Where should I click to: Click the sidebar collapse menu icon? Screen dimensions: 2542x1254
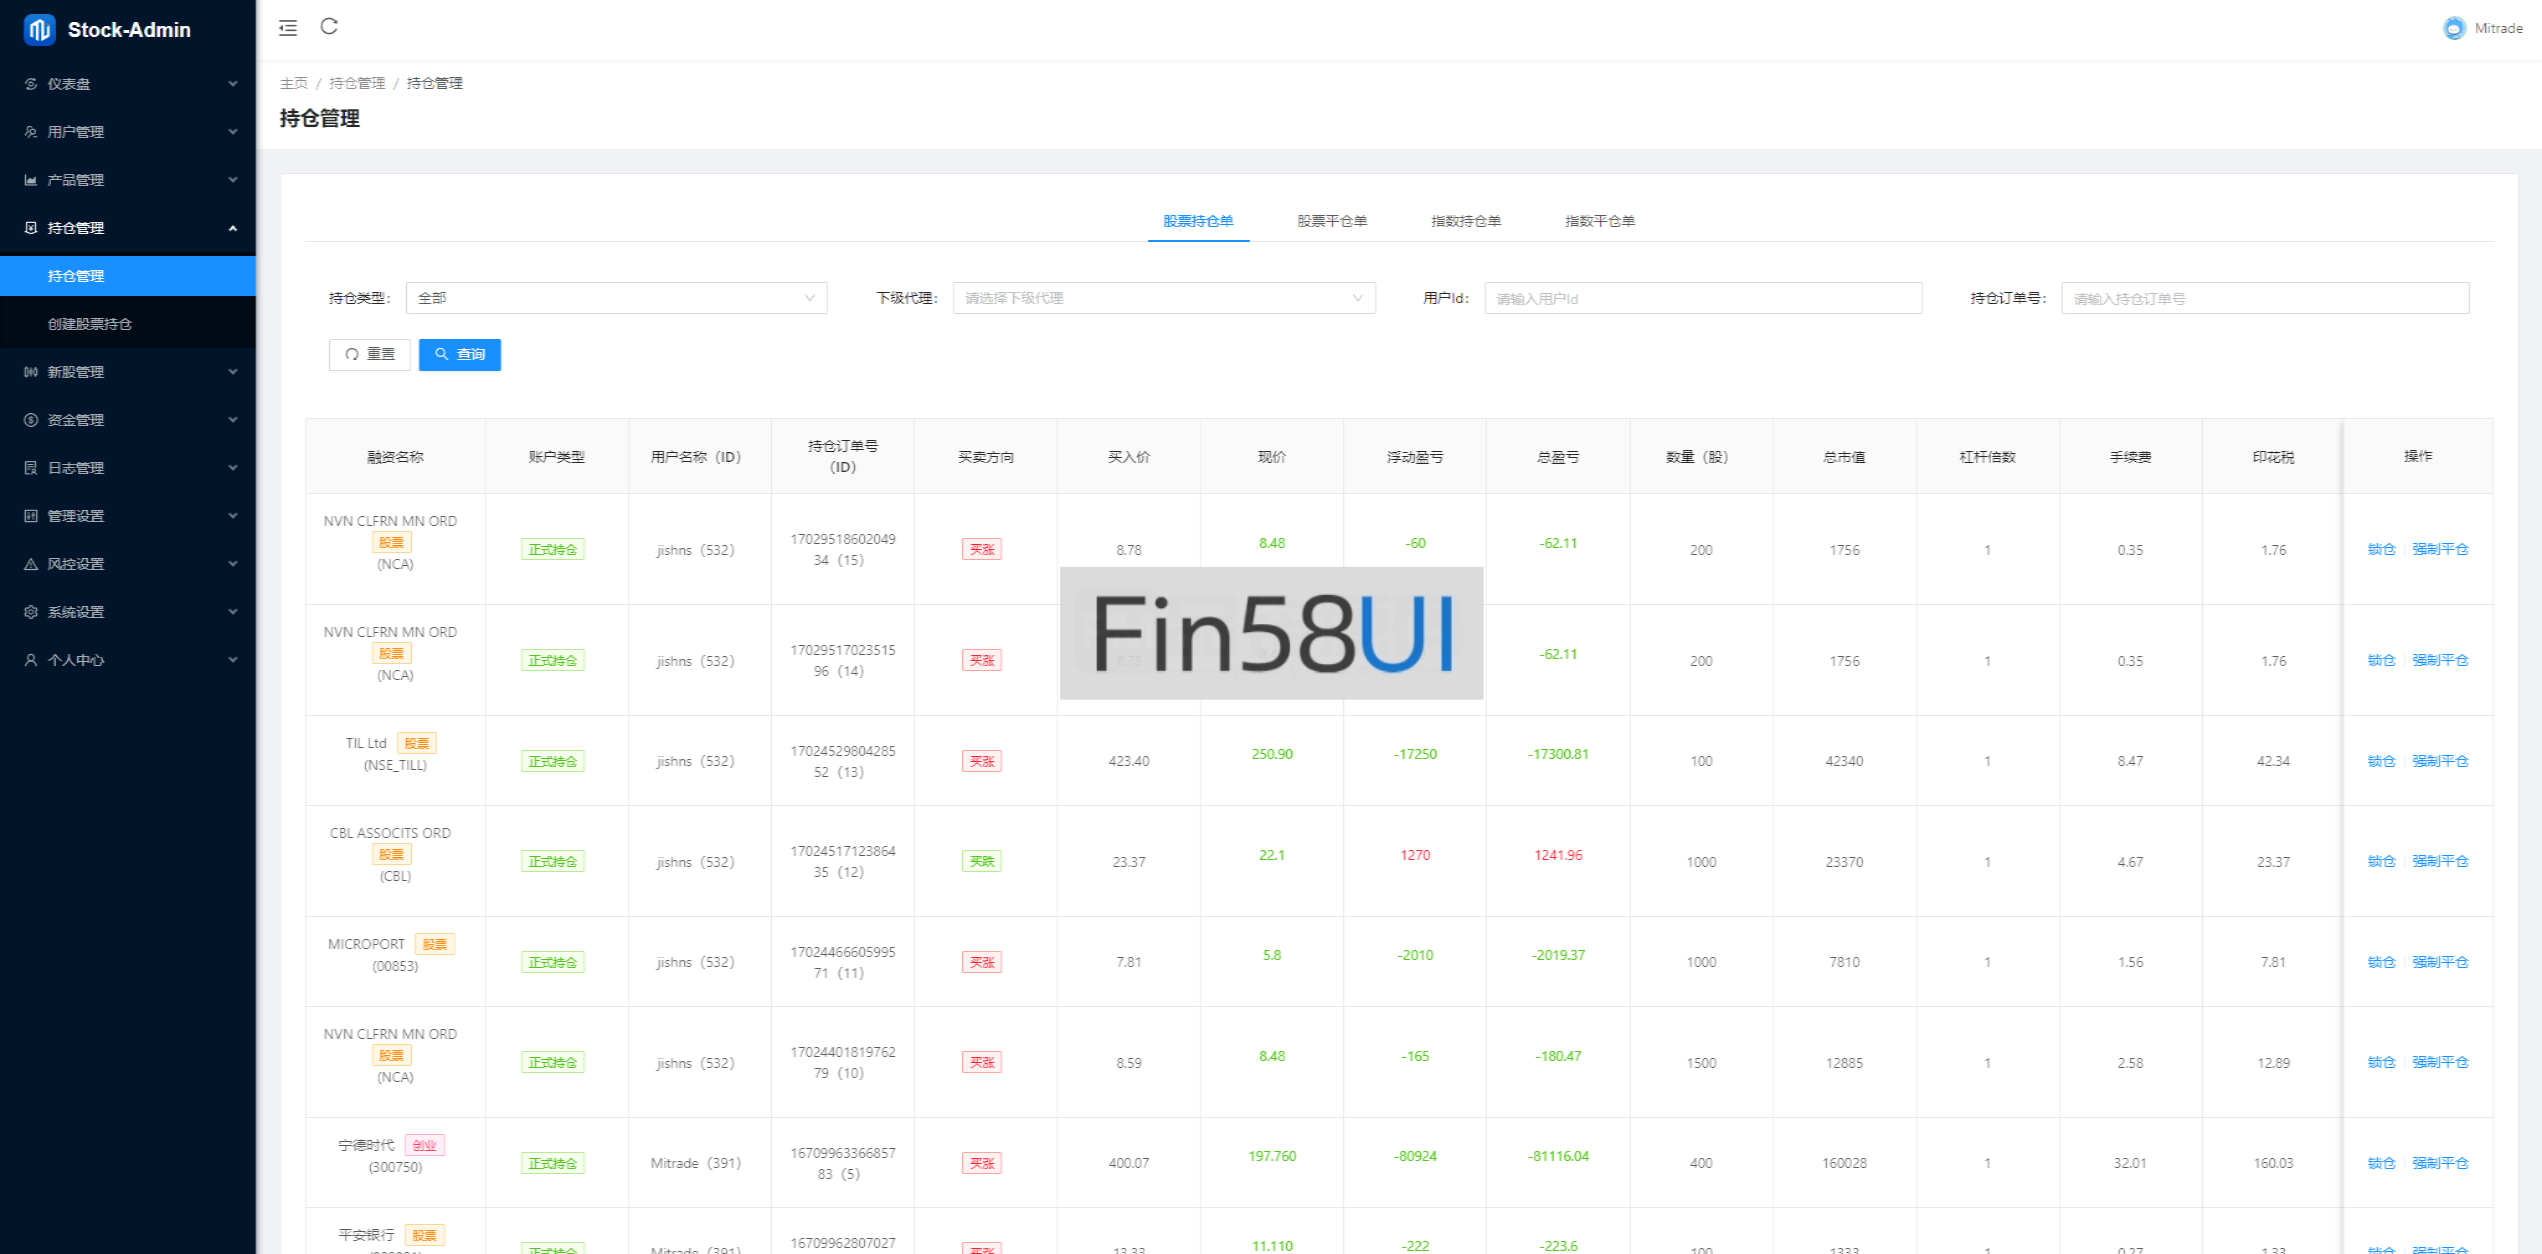click(x=288, y=28)
